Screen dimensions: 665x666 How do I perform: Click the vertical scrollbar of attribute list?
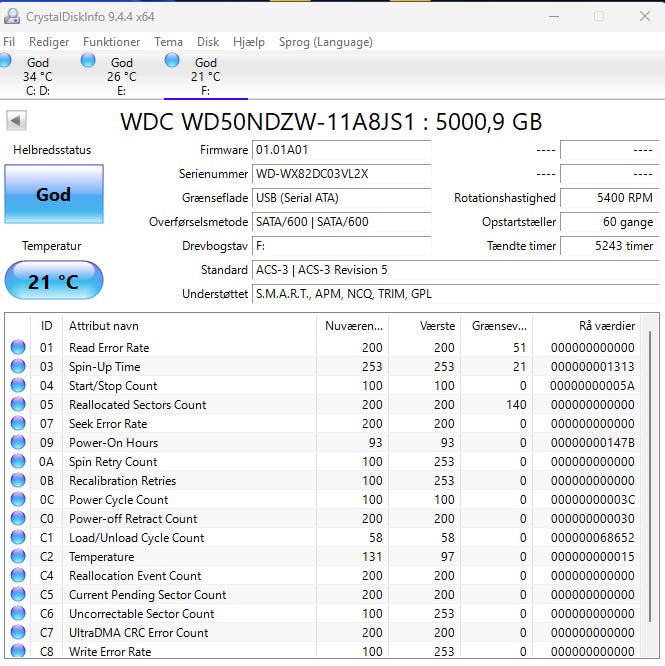pyautogui.click(x=650, y=476)
